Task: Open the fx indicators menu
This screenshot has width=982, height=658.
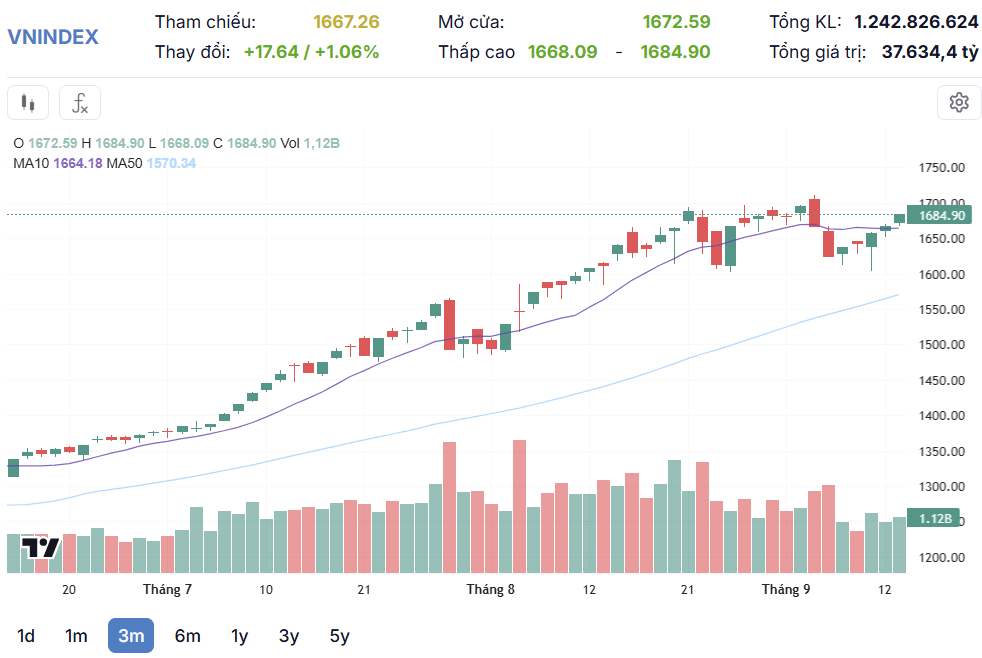Action: 80,103
